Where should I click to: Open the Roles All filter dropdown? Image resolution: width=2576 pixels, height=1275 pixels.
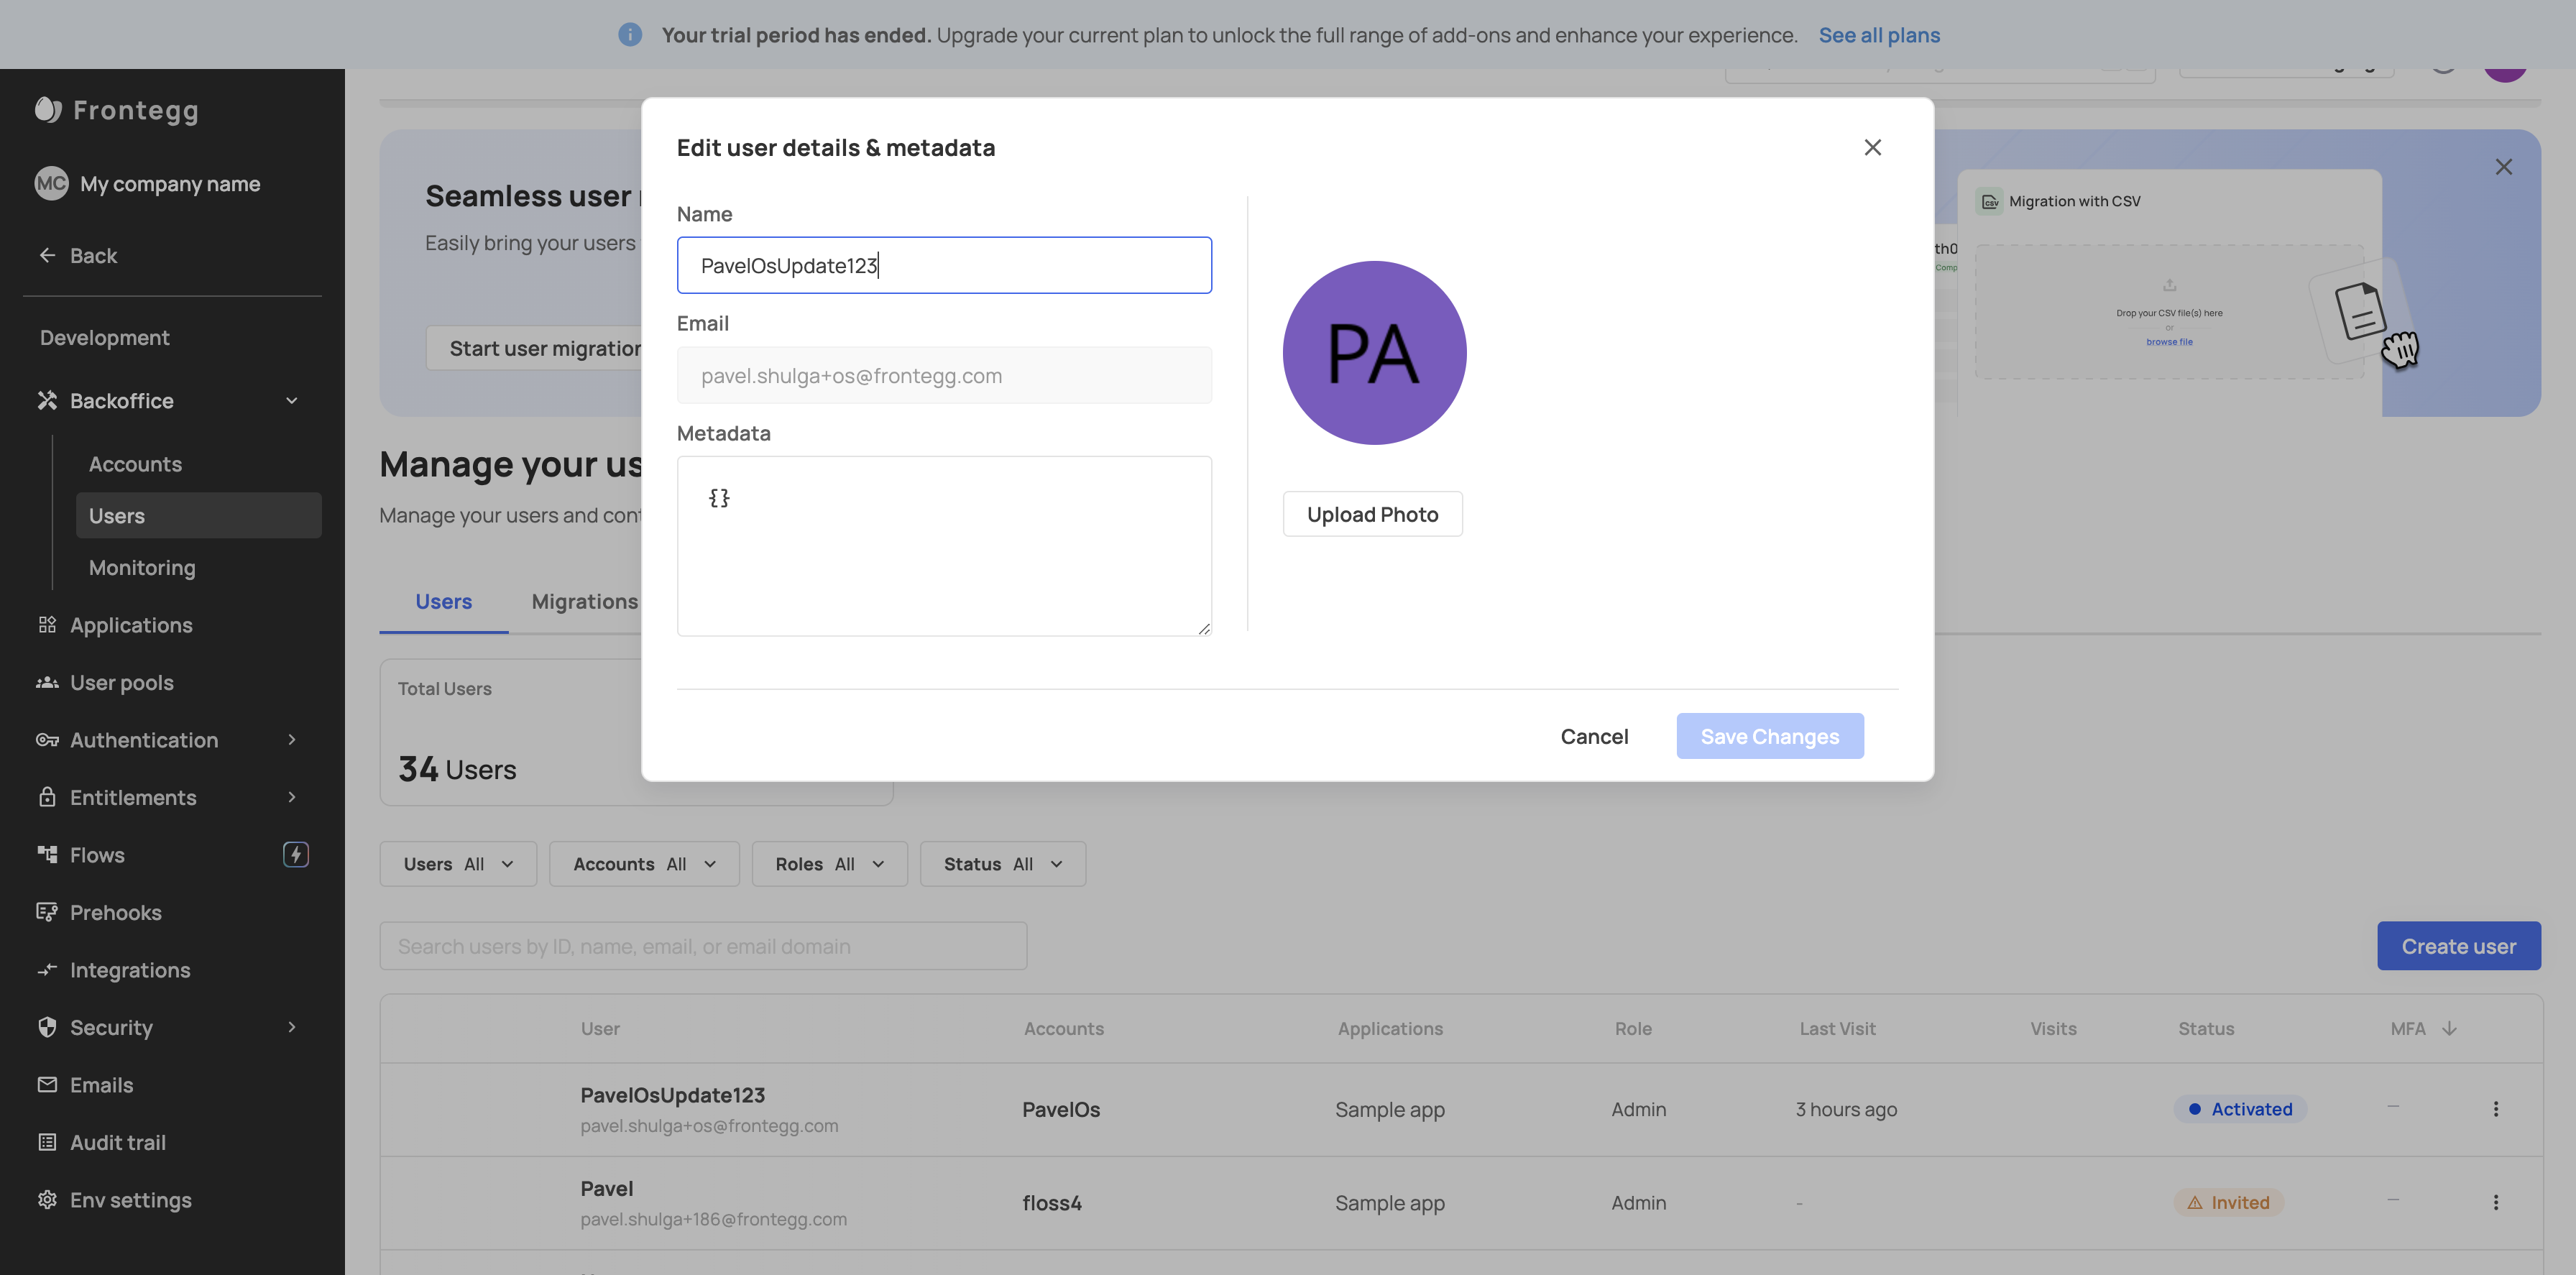point(829,863)
